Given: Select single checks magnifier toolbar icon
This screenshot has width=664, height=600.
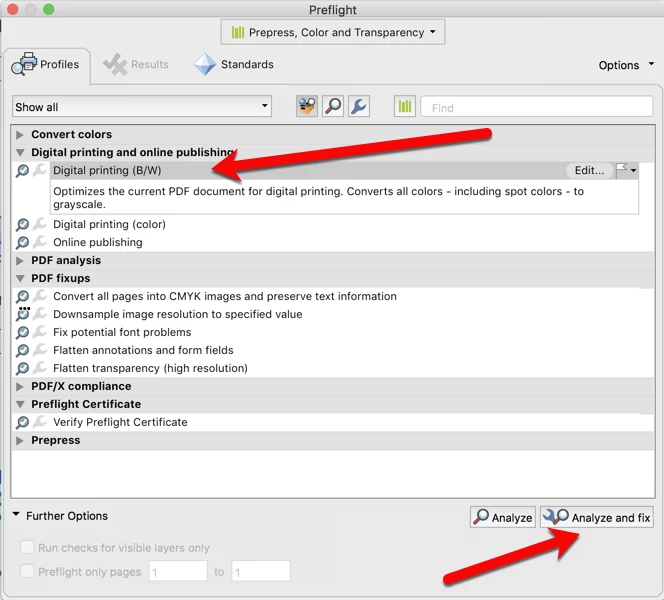Looking at the screenshot, I should tap(333, 106).
